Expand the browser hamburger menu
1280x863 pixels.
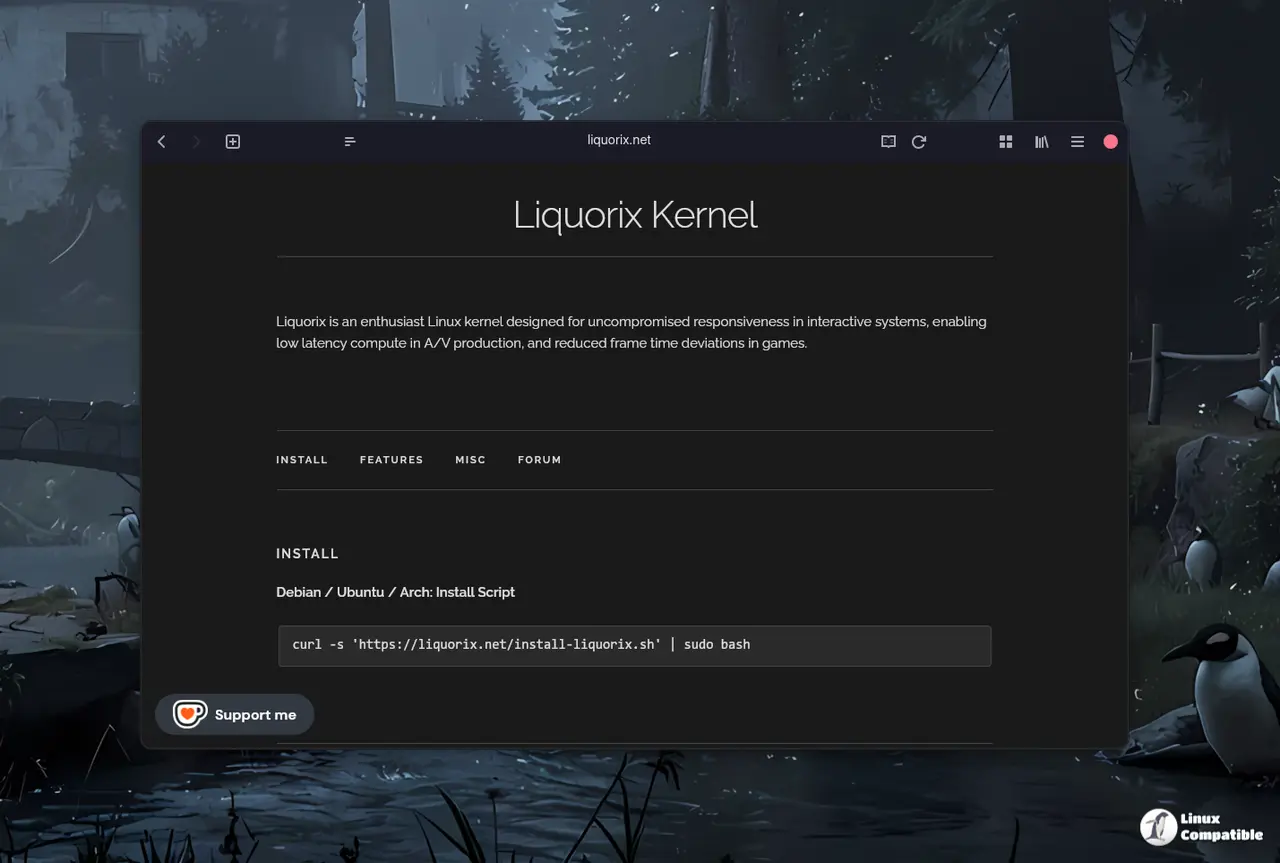tap(1077, 142)
